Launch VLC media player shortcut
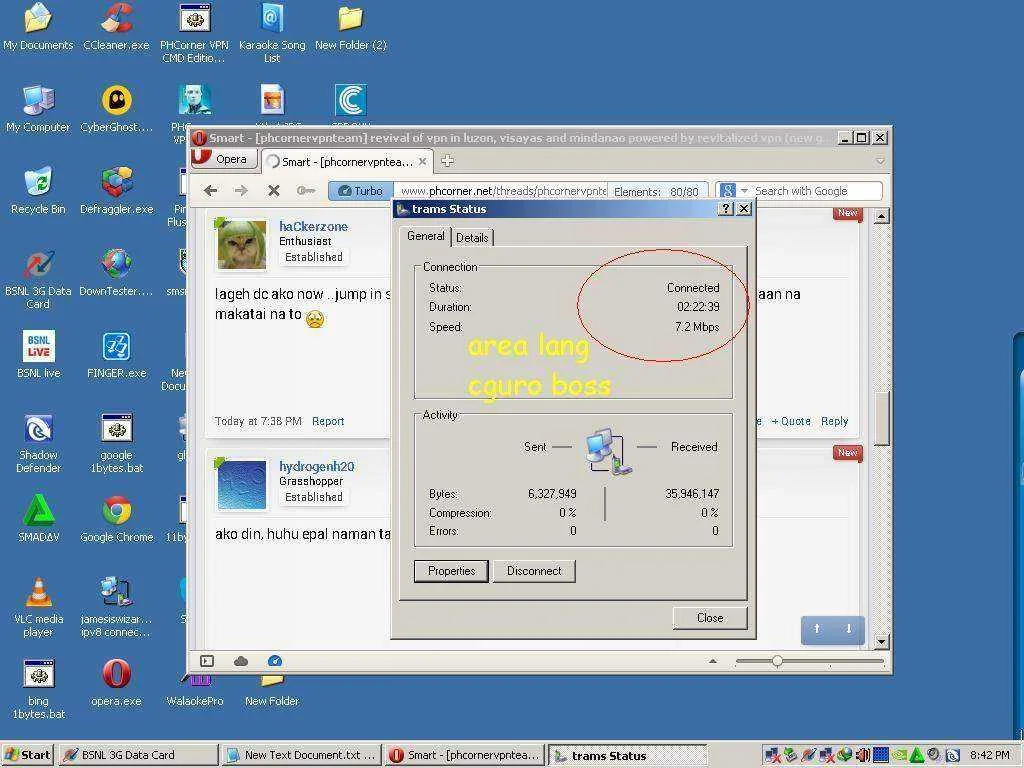The width and height of the screenshot is (1024, 768). click(38, 607)
